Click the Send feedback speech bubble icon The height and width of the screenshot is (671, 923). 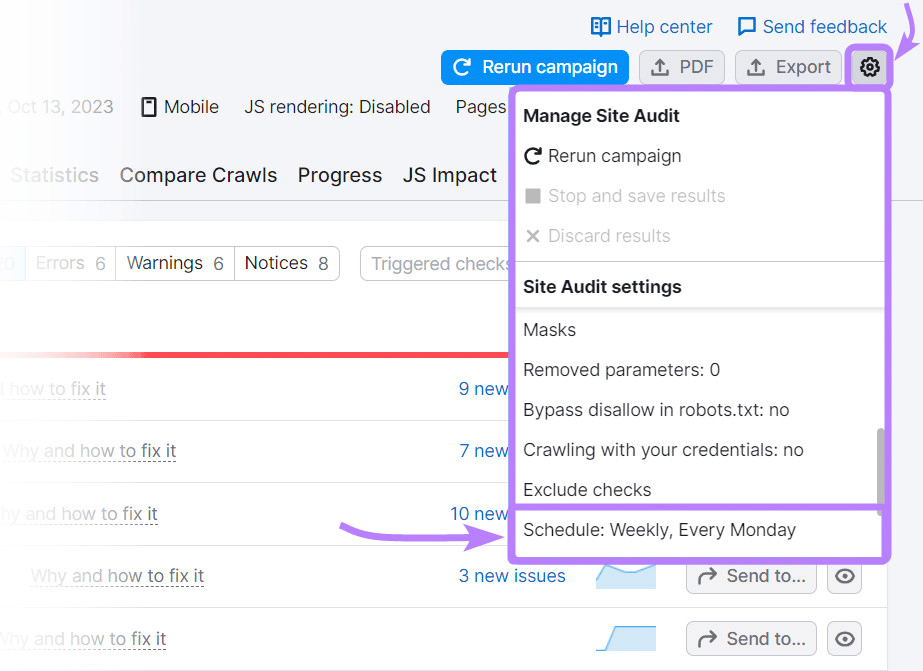[747, 26]
